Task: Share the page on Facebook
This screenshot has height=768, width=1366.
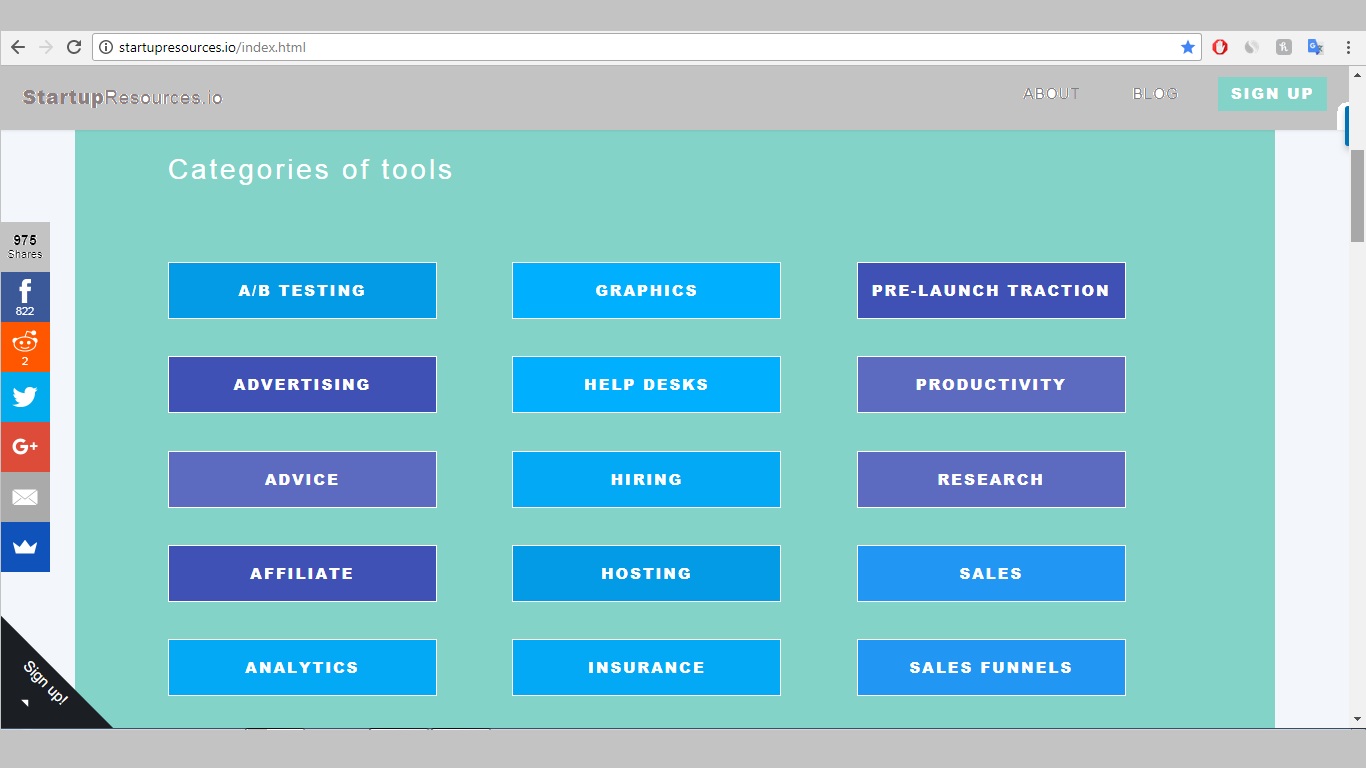Action: (x=25, y=296)
